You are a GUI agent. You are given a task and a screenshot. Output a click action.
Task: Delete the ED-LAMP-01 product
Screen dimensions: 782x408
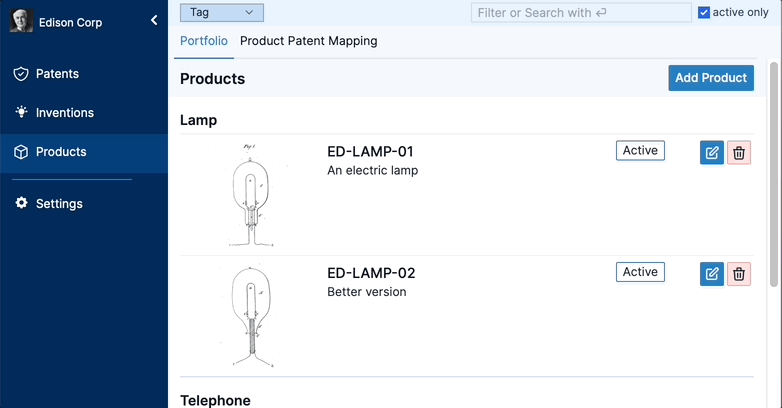tap(739, 153)
